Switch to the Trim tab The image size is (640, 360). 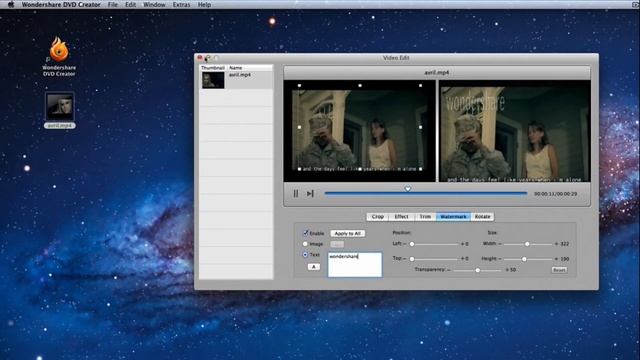click(x=425, y=217)
